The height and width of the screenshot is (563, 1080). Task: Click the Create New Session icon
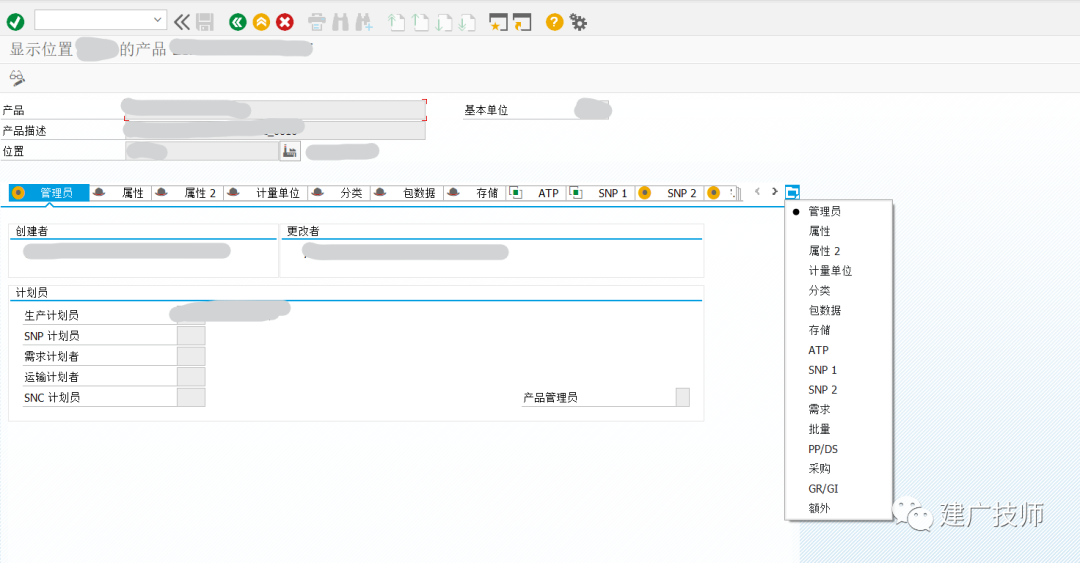tap(498, 22)
